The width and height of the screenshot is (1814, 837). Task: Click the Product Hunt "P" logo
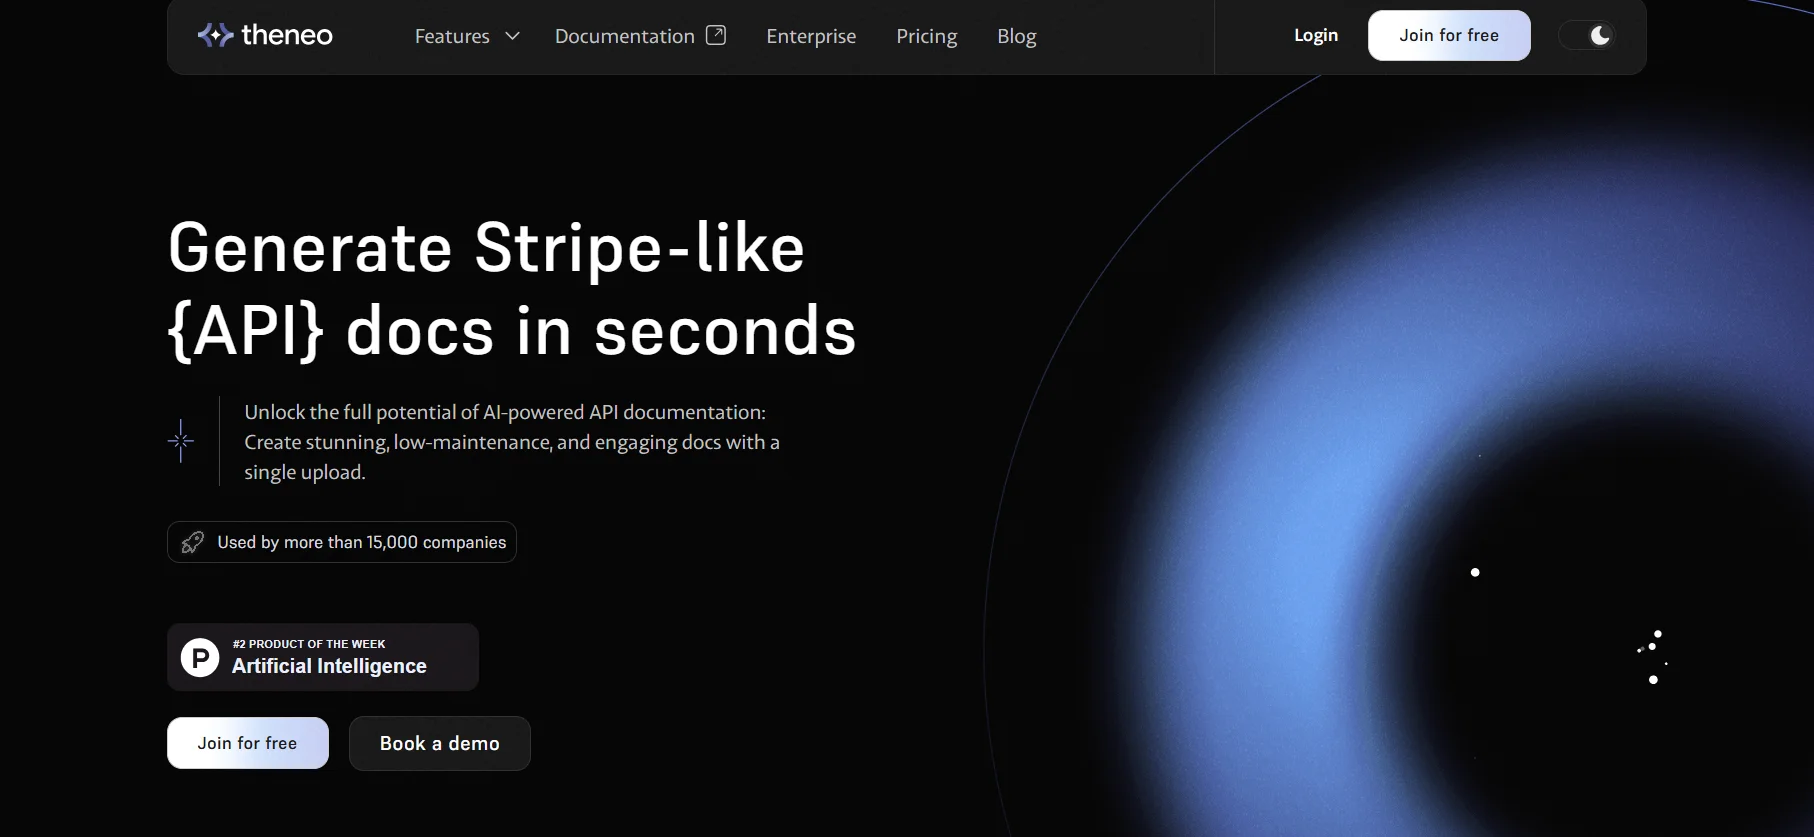point(200,658)
